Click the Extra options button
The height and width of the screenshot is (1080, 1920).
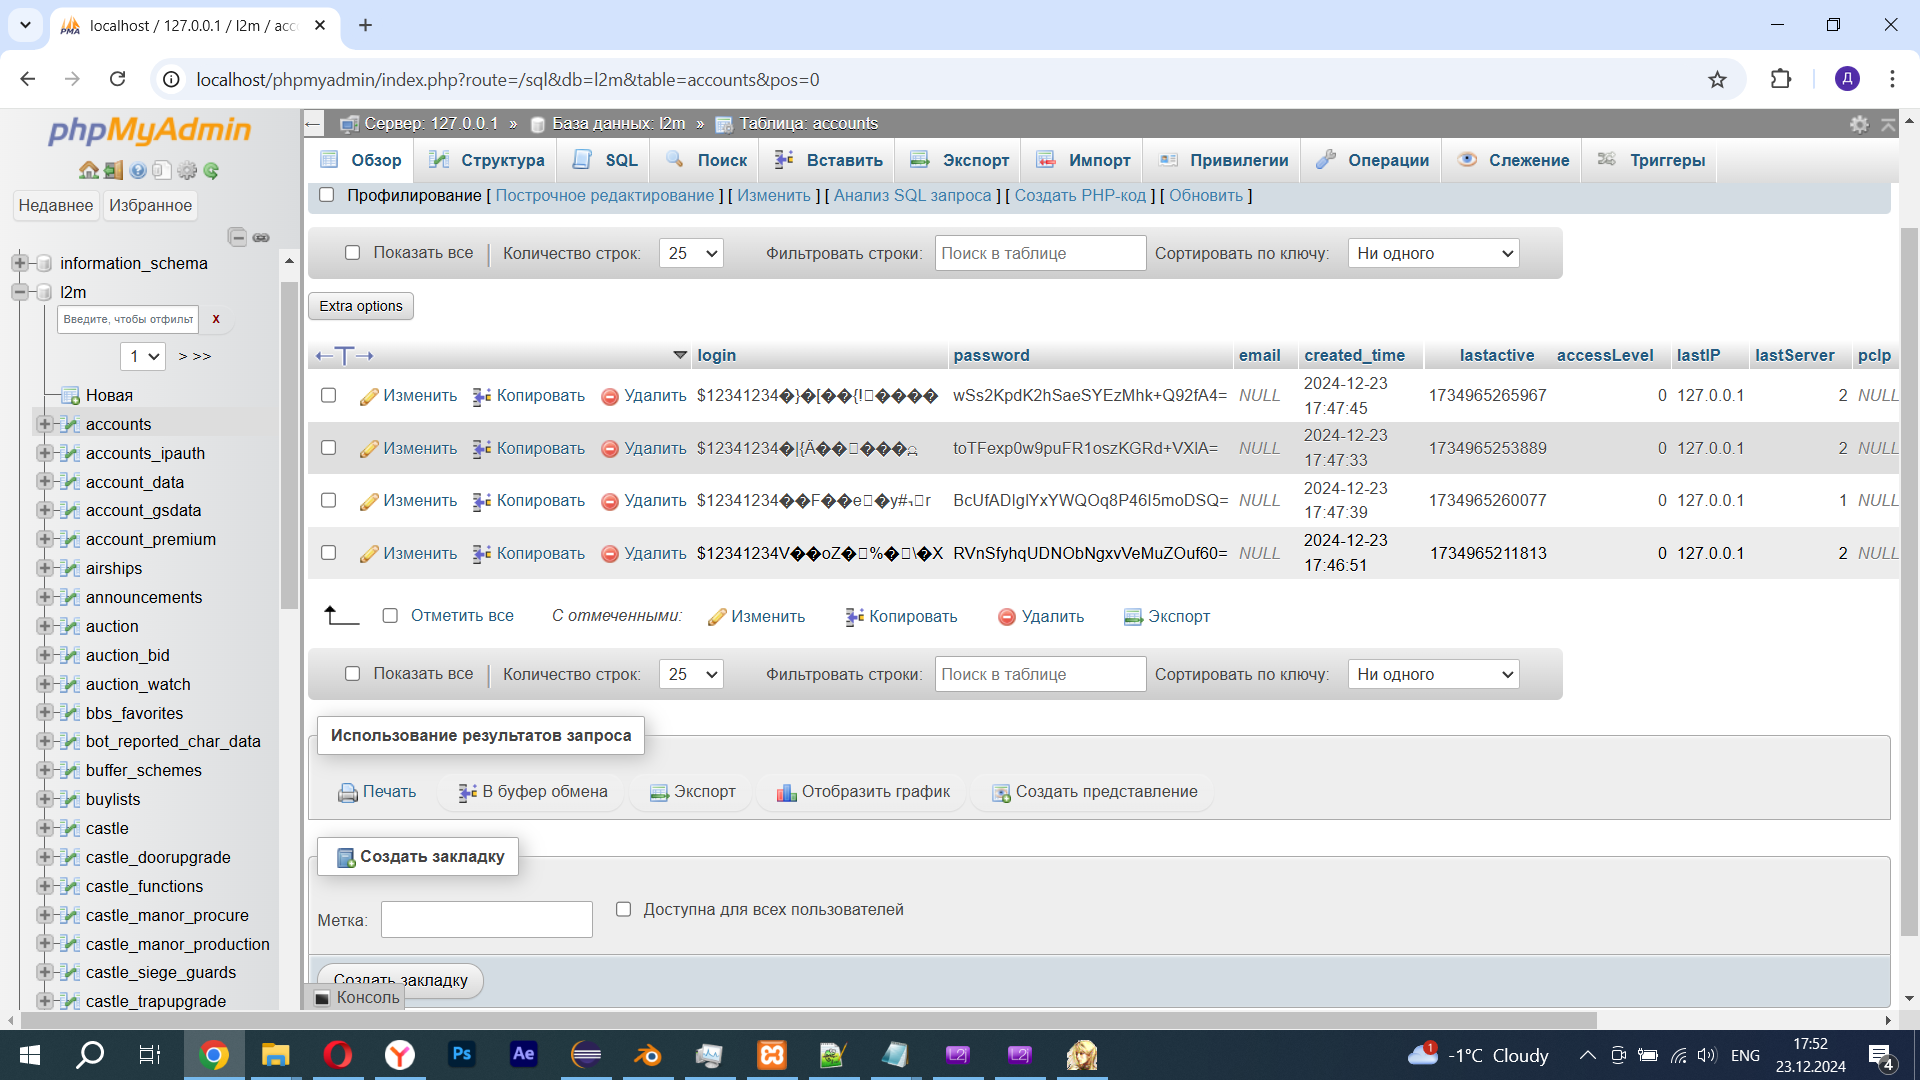click(x=361, y=306)
